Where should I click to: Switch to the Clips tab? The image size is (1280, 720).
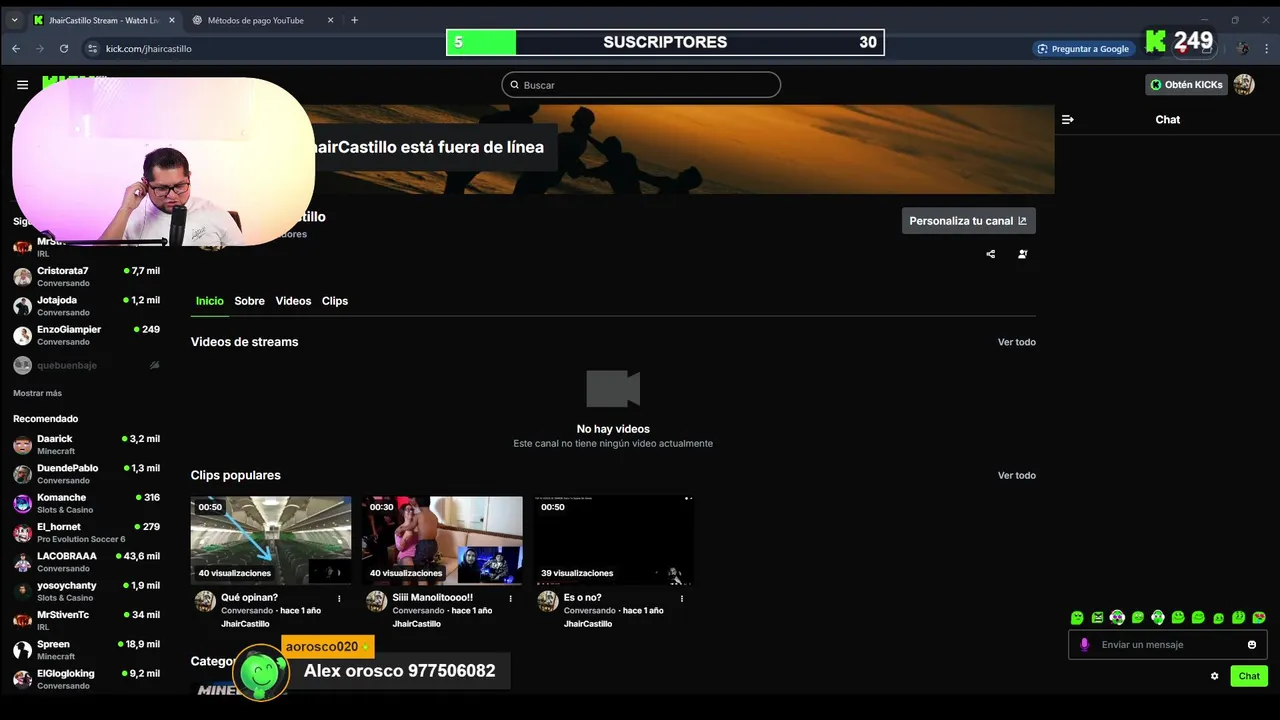click(335, 301)
